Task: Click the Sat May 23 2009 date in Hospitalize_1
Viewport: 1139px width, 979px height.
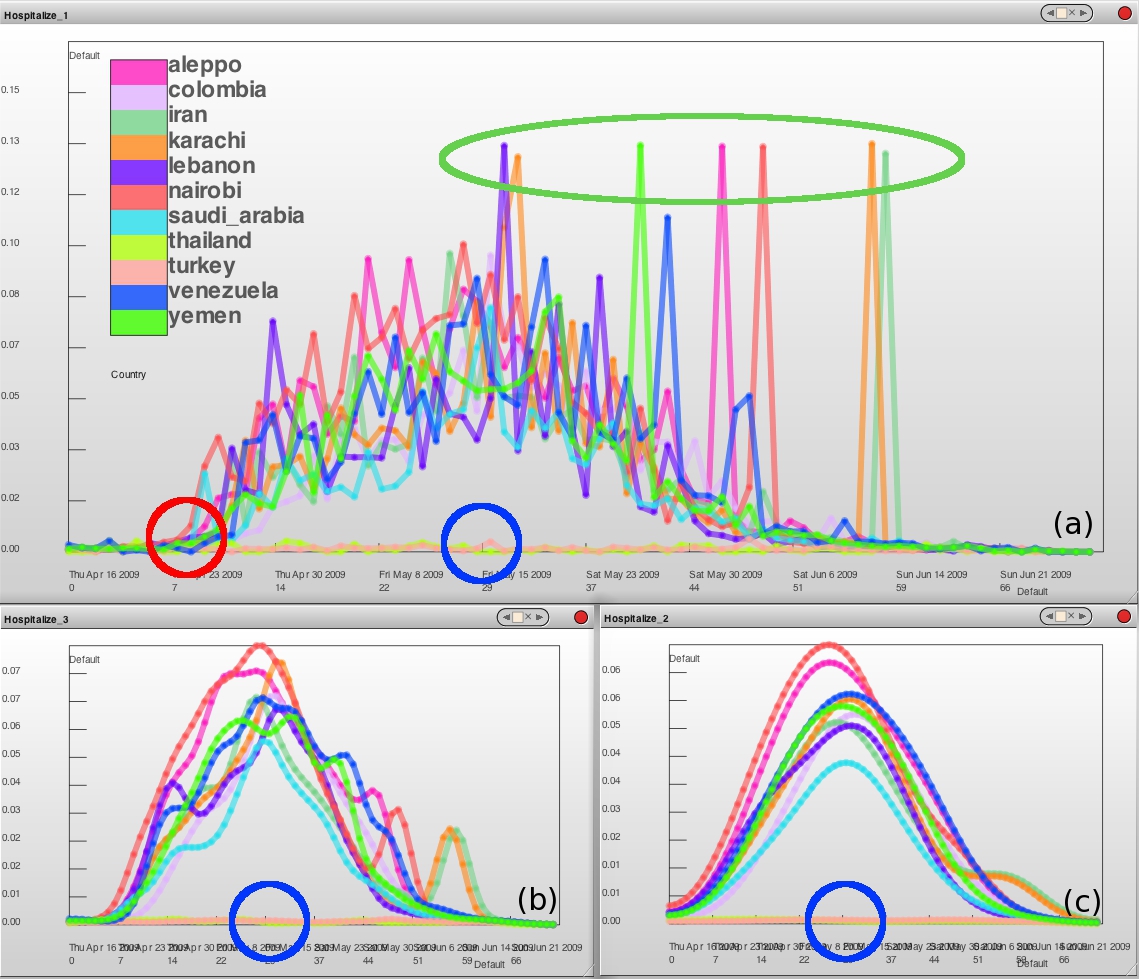Action: (x=623, y=574)
